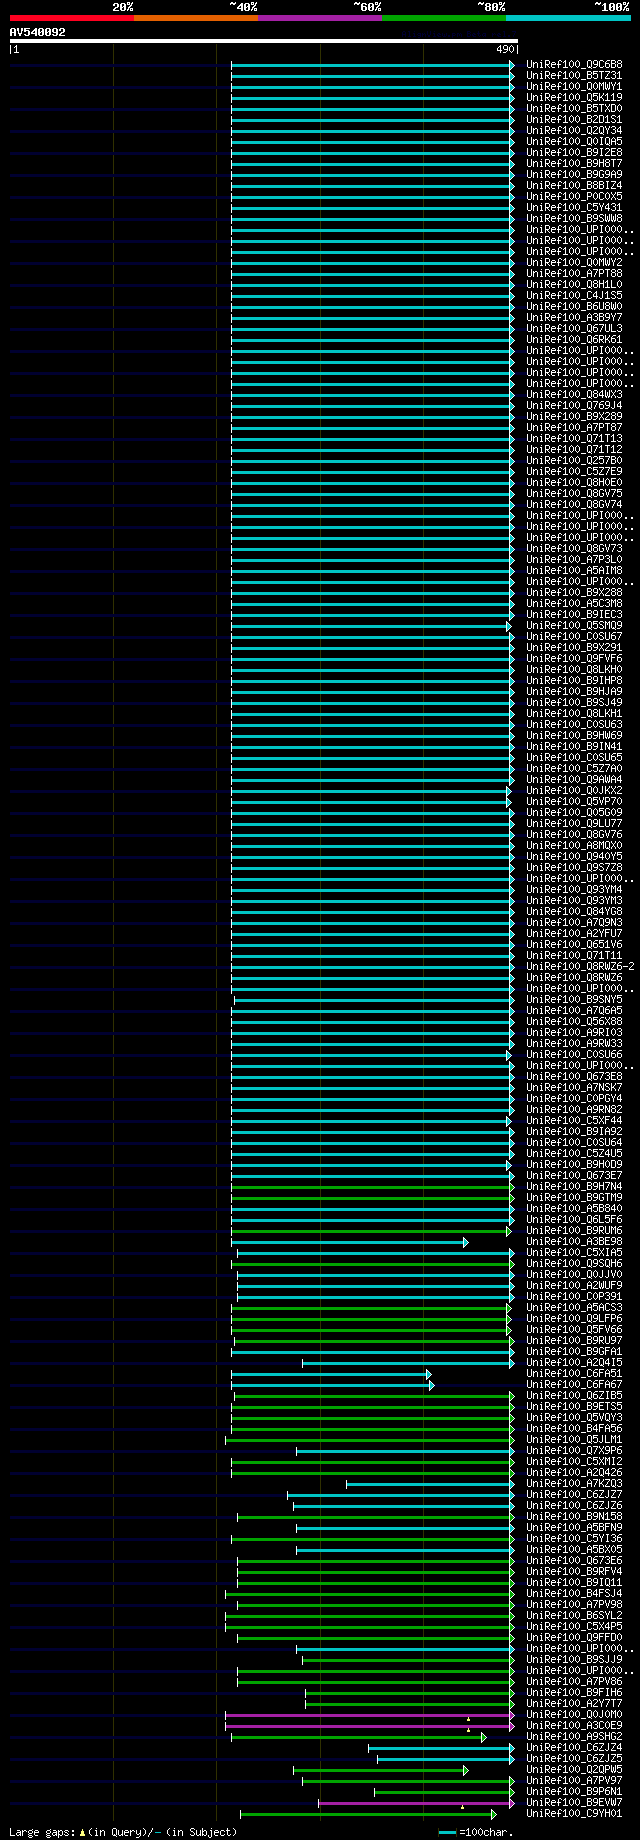The height and width of the screenshot is (1840, 640).
Task: Click short cyan bar for UniRef100_C6FA51
Action: click(x=331, y=1374)
